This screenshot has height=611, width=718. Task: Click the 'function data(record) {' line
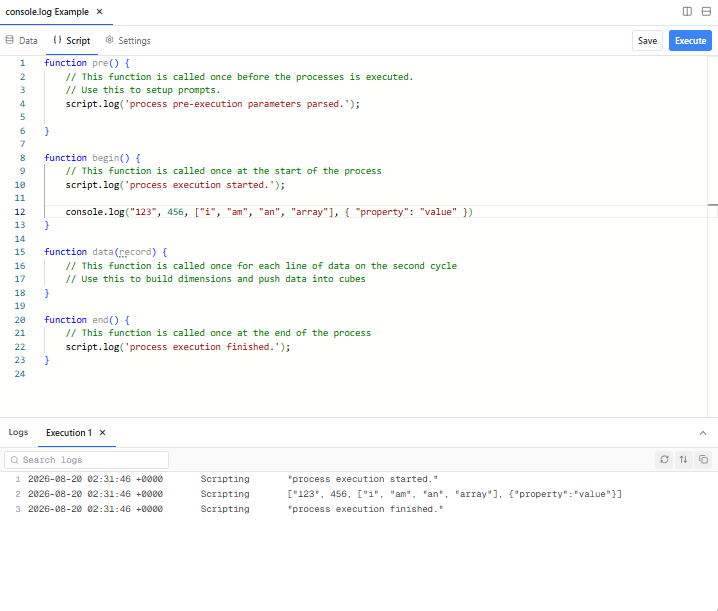(106, 252)
